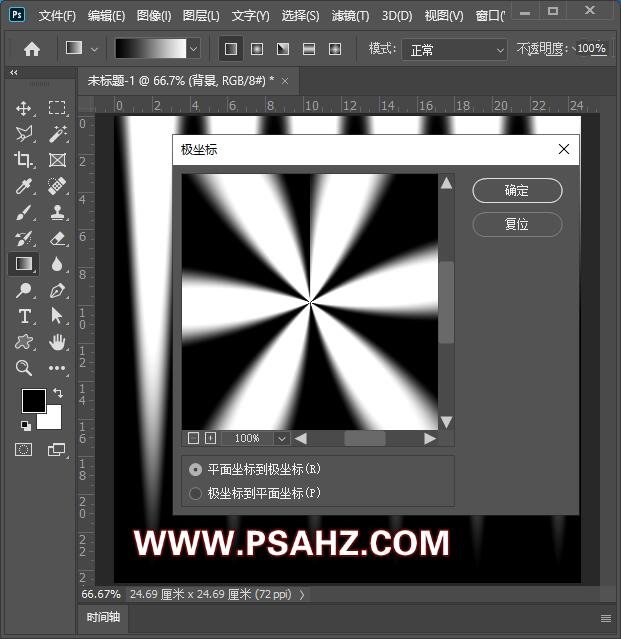Choose Reflected Gradient style
This screenshot has width=621, height=639.
pos(309,49)
